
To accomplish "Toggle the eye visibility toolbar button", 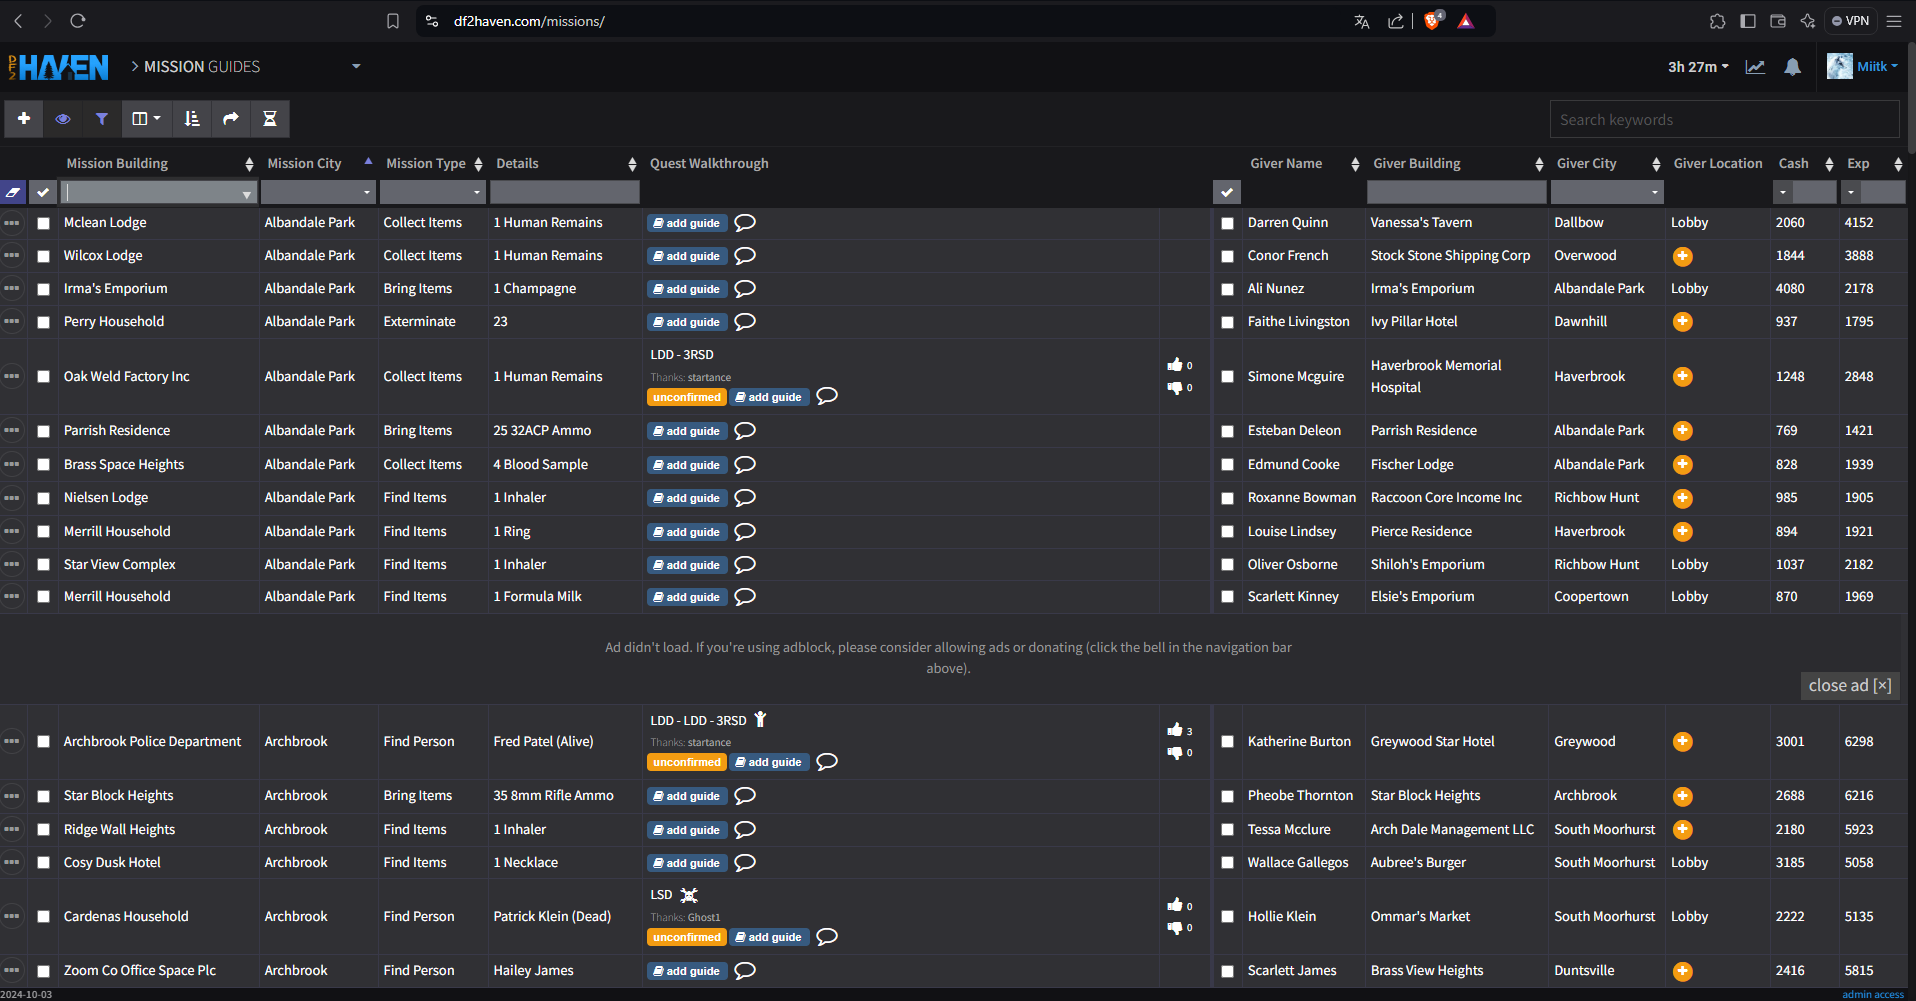I will [x=63, y=119].
